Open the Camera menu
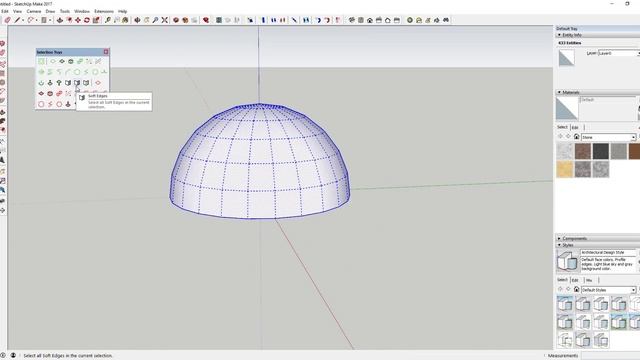 (34, 11)
